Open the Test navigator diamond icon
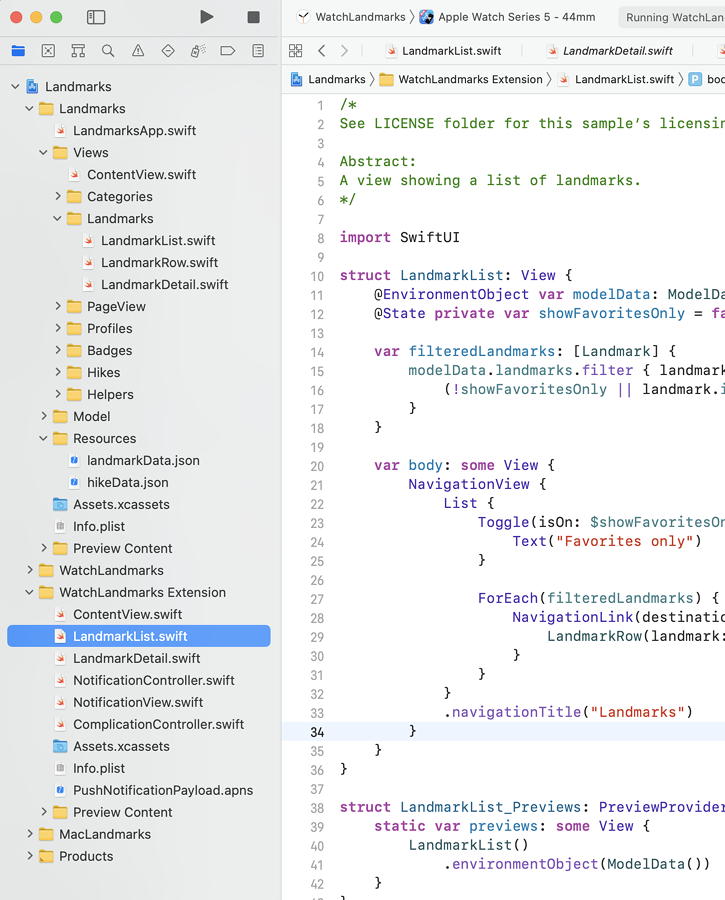Viewport: 725px width, 900px height. [x=168, y=51]
